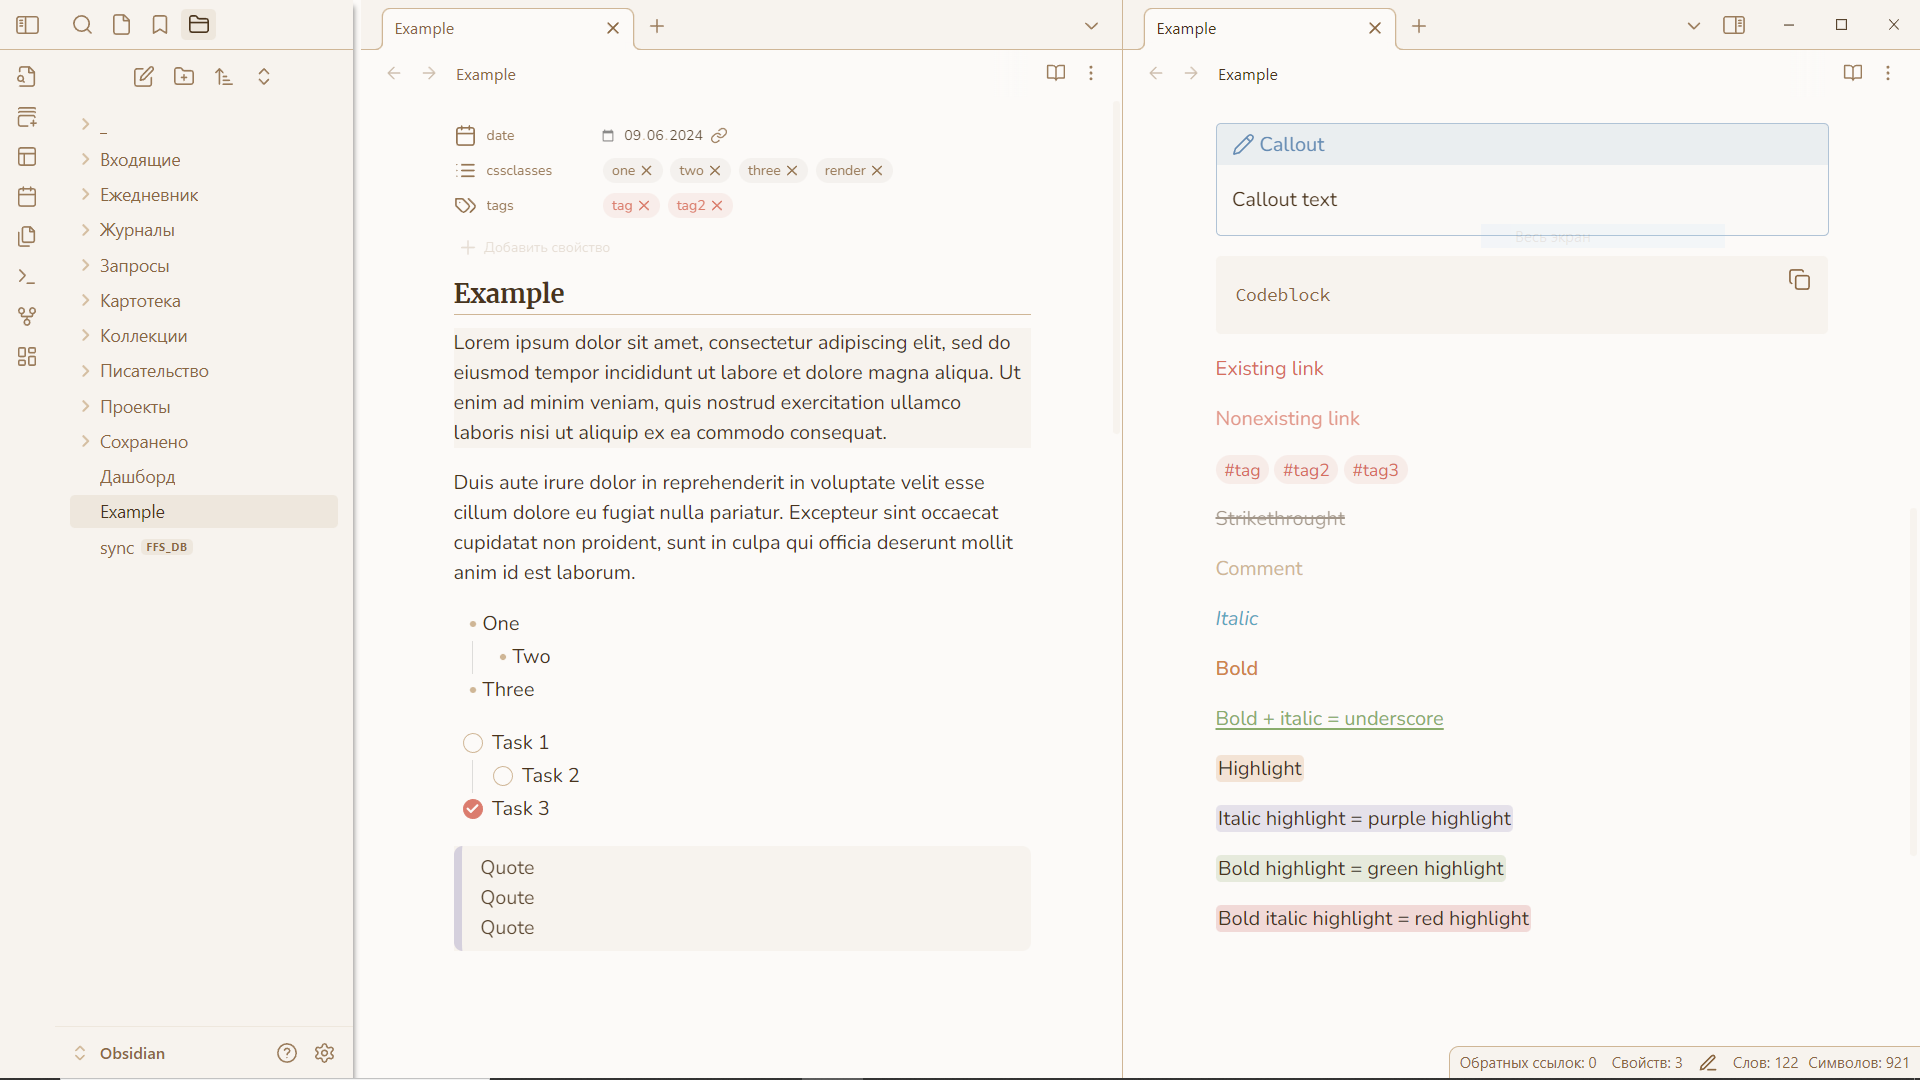Select the Дашборд note in the file tree
1920x1080 pixels.
pos(138,477)
